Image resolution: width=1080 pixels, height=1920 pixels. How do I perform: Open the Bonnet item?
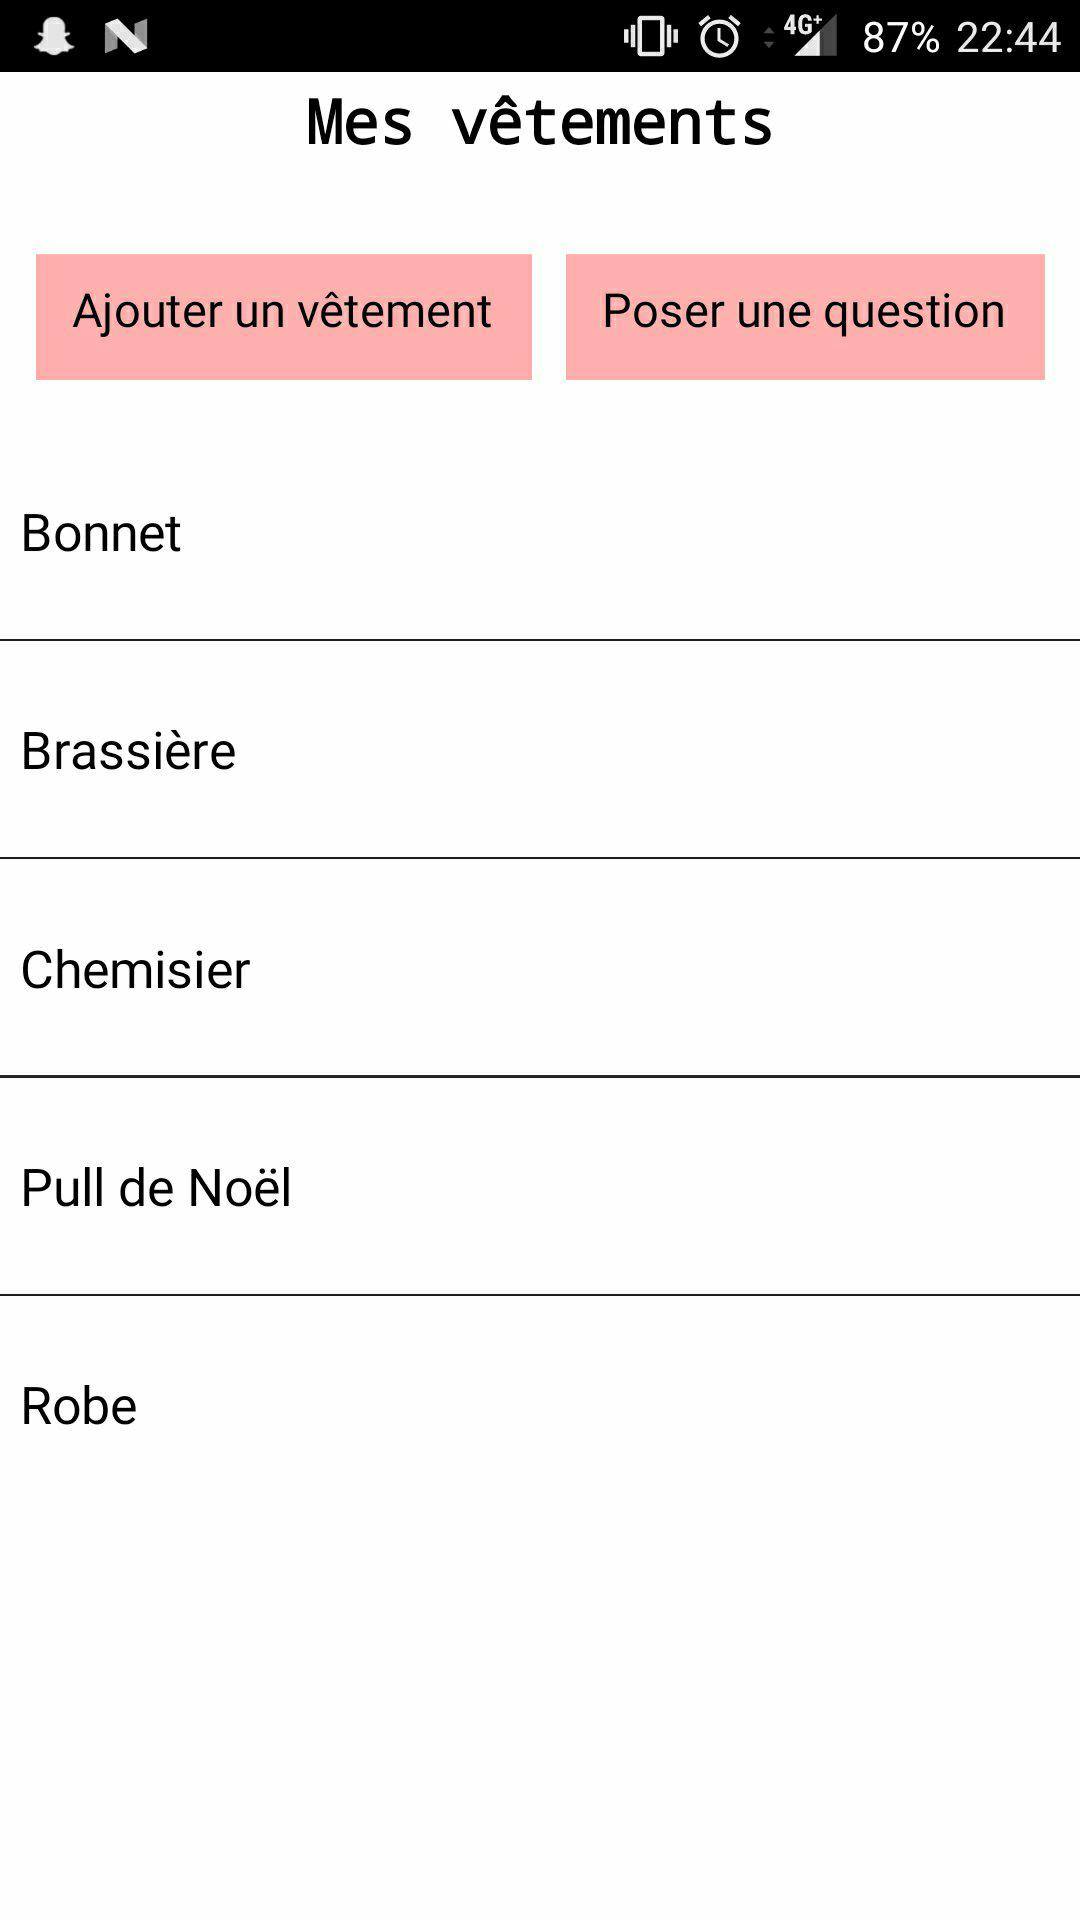tap(540, 531)
